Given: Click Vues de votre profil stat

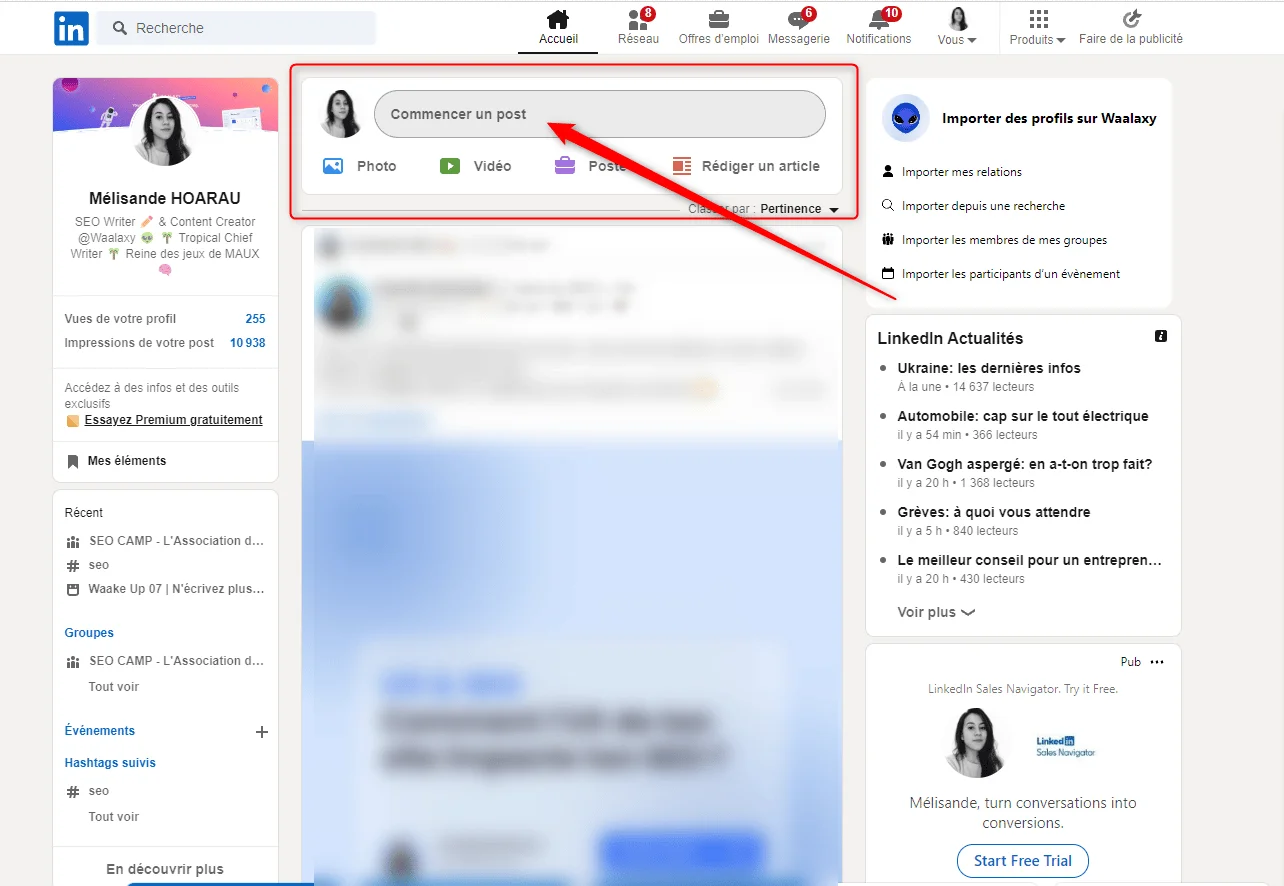Looking at the screenshot, I should point(165,319).
